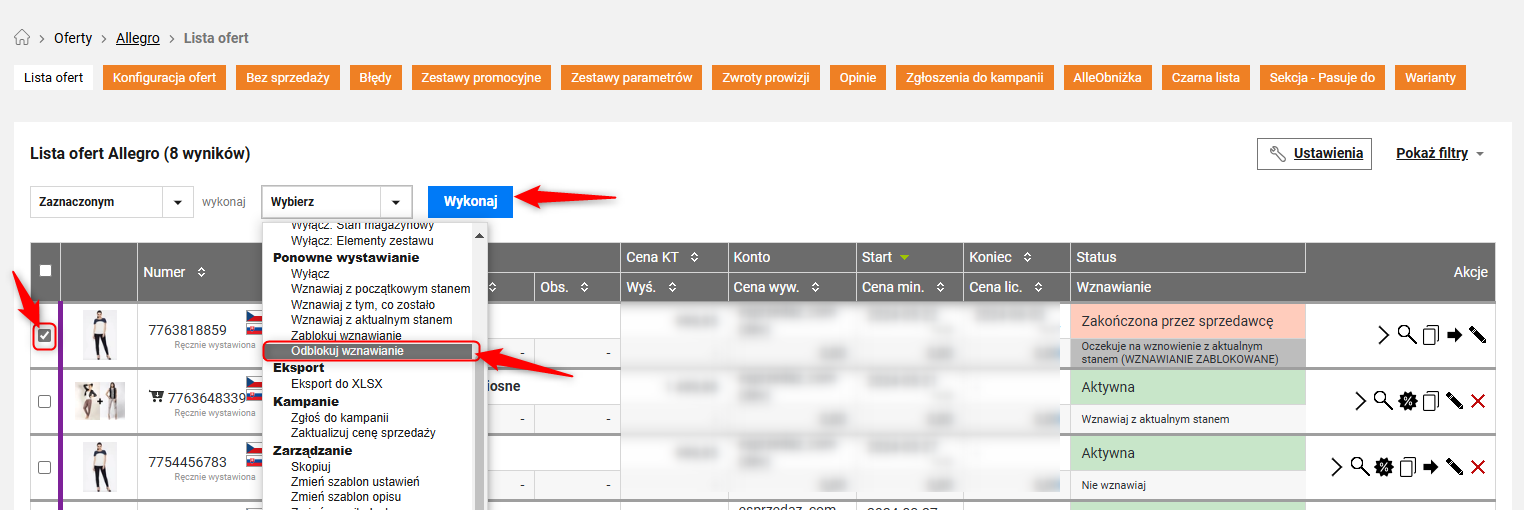Click the red X icon for offer 7754456783
Viewport: 1524px width, 510px height.
(x=1478, y=467)
